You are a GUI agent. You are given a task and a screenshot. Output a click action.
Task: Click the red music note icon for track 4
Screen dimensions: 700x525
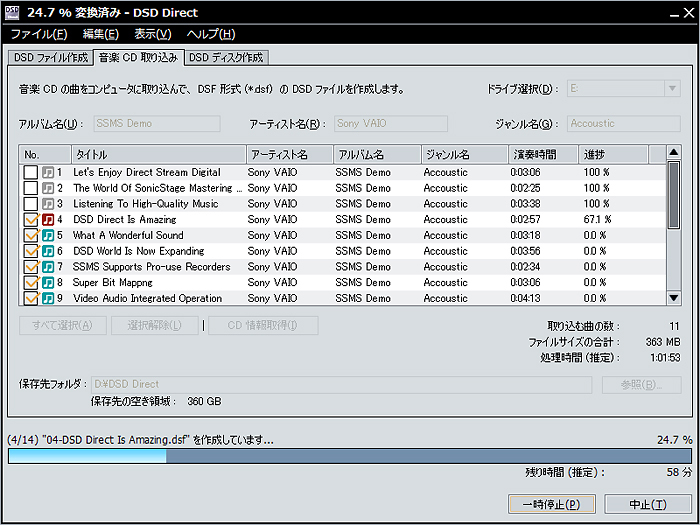tap(47, 219)
